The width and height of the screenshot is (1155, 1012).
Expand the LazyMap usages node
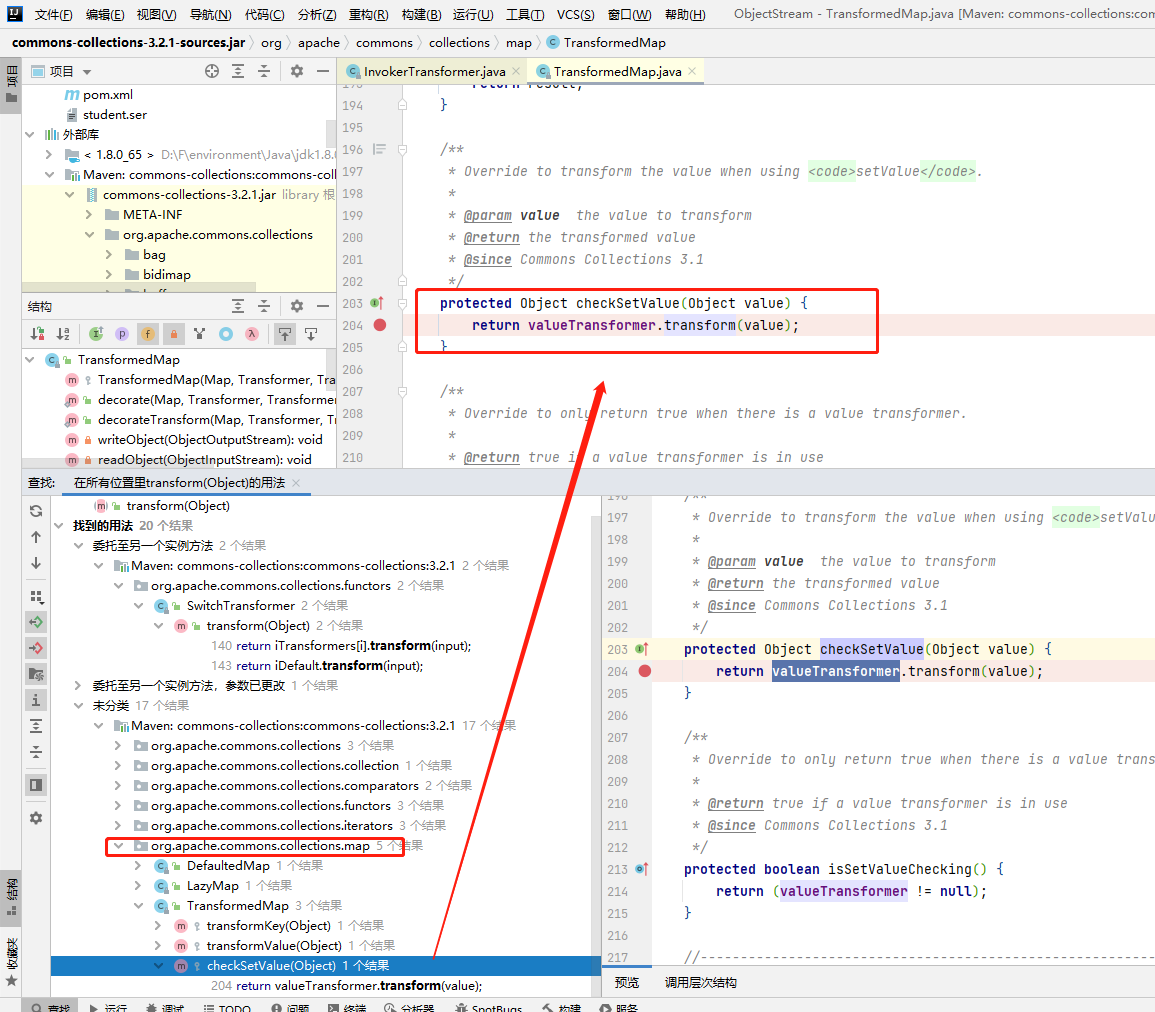click(139, 886)
